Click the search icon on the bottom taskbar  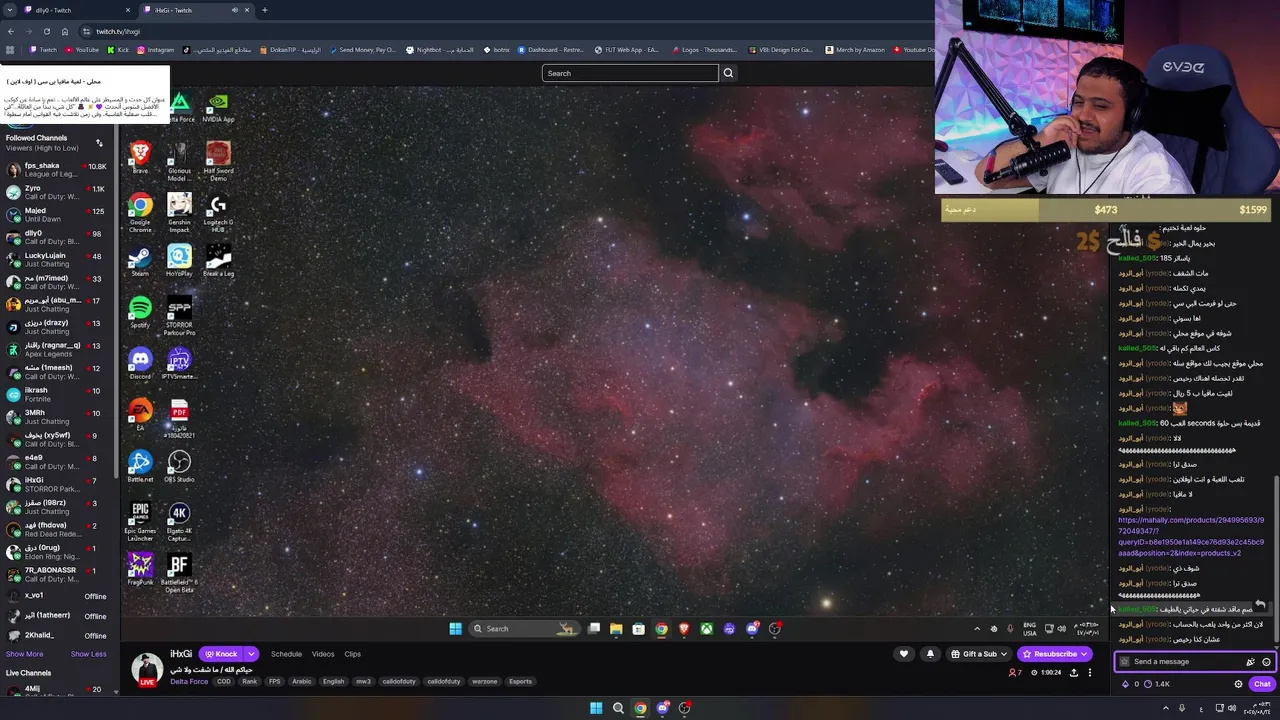click(x=618, y=708)
